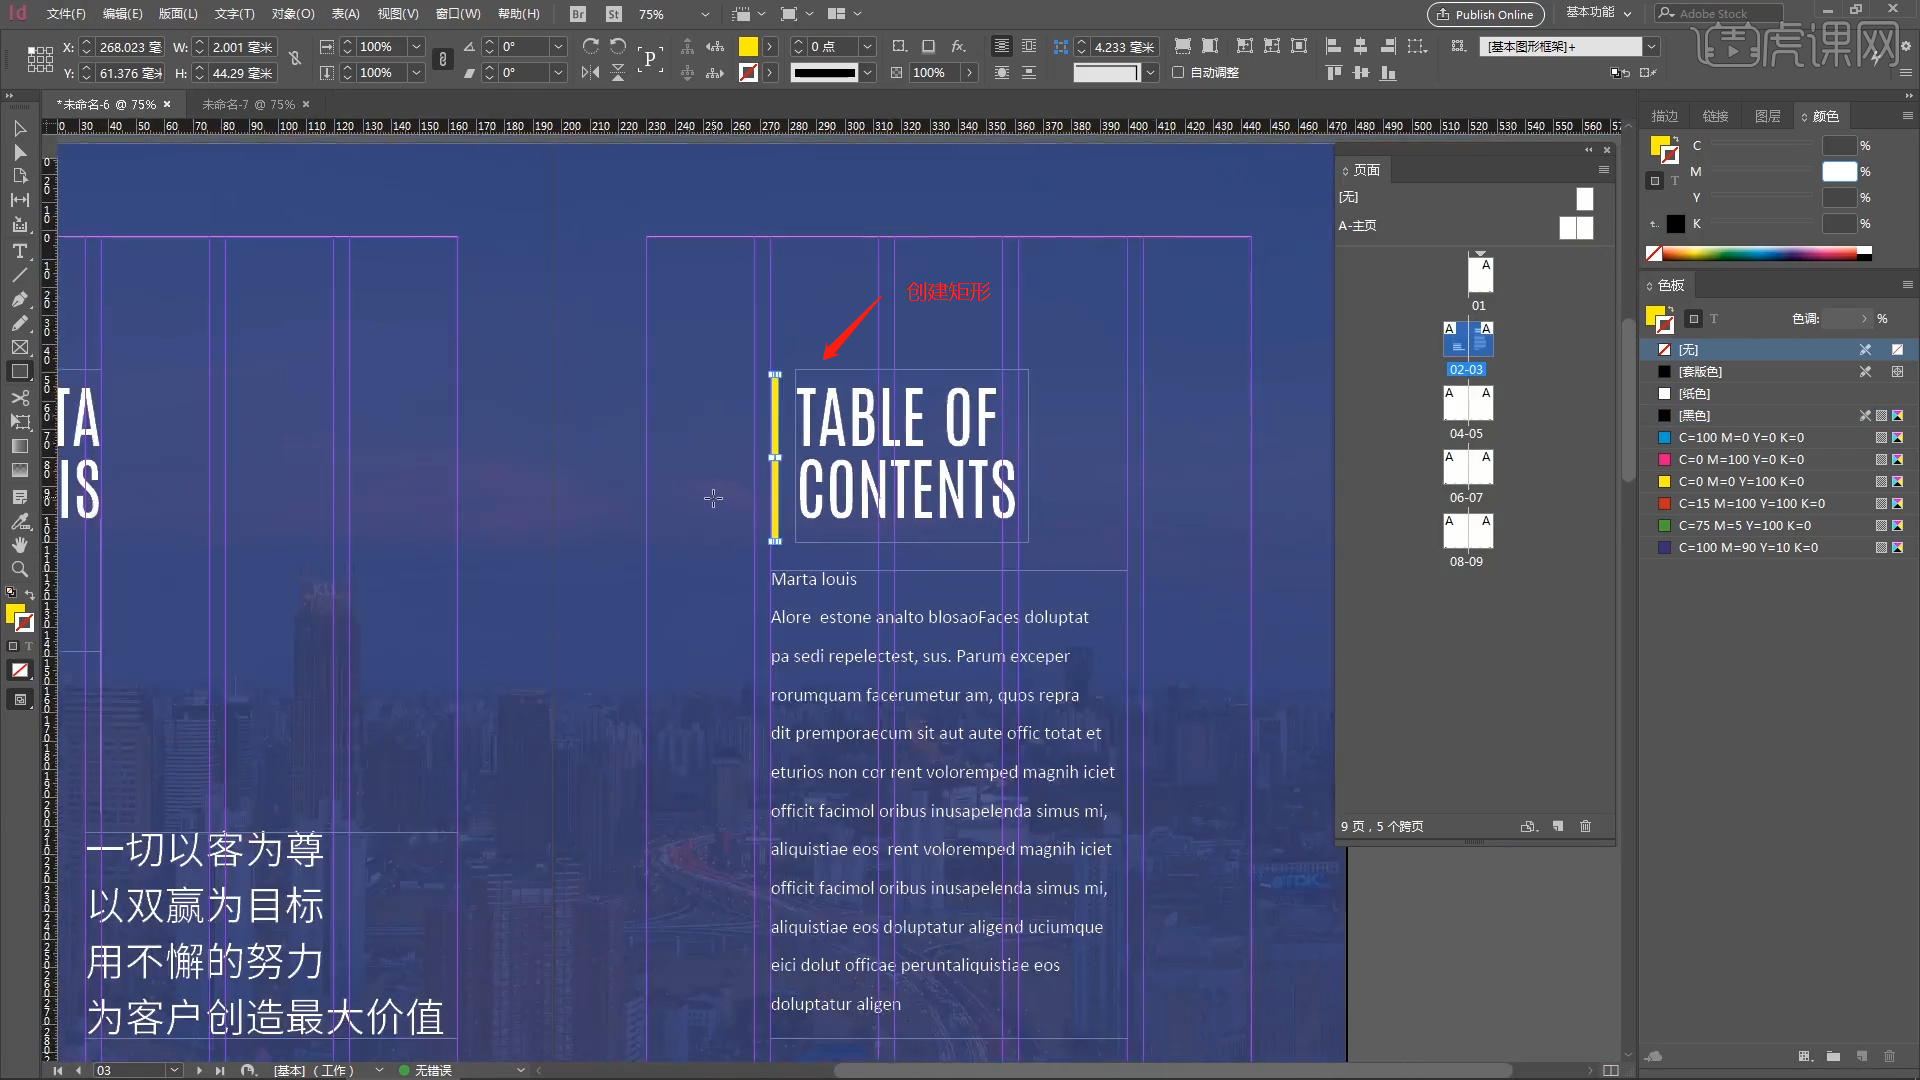Select the Eyedropper tool

[19, 521]
